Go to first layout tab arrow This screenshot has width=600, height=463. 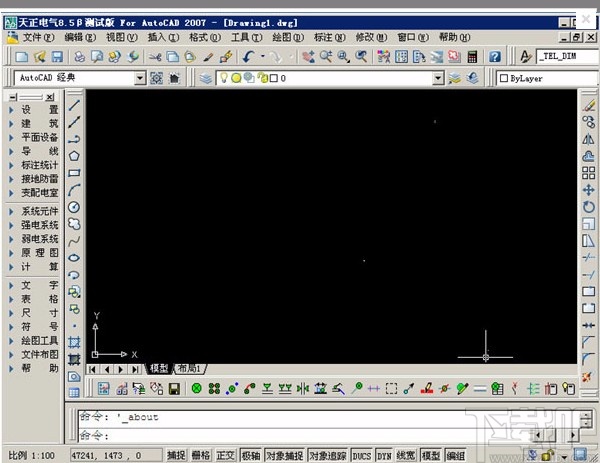point(92,369)
